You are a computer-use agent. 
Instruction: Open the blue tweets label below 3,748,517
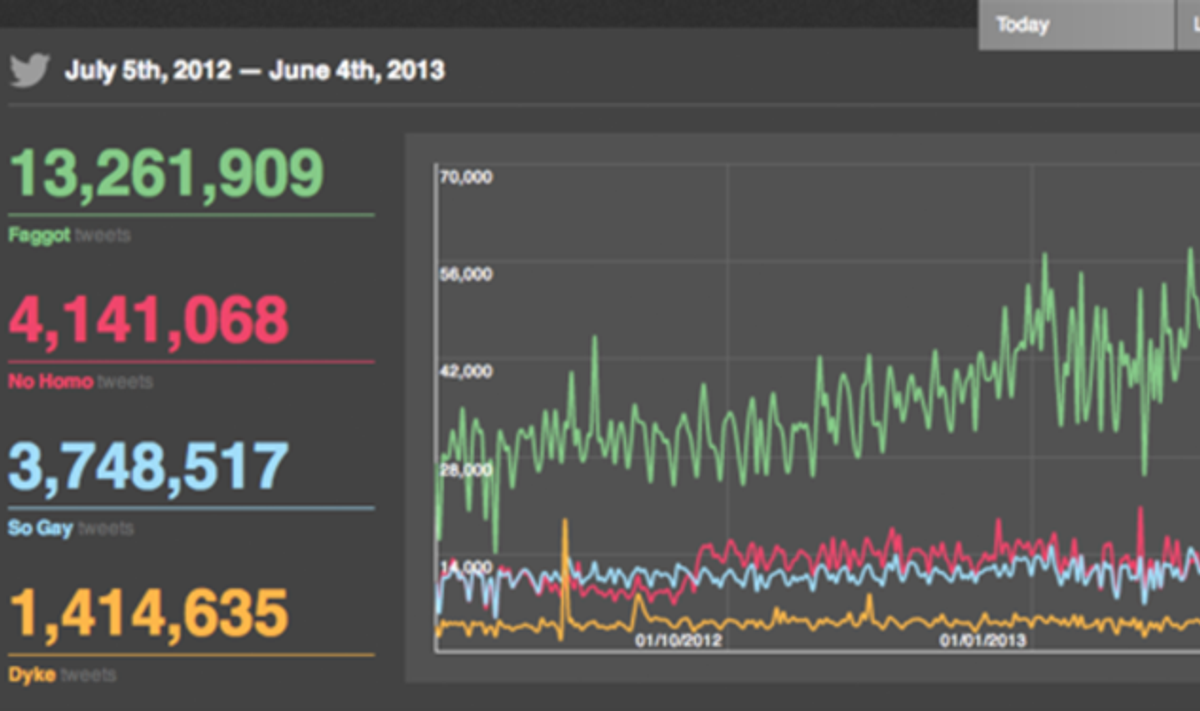pos(70,528)
